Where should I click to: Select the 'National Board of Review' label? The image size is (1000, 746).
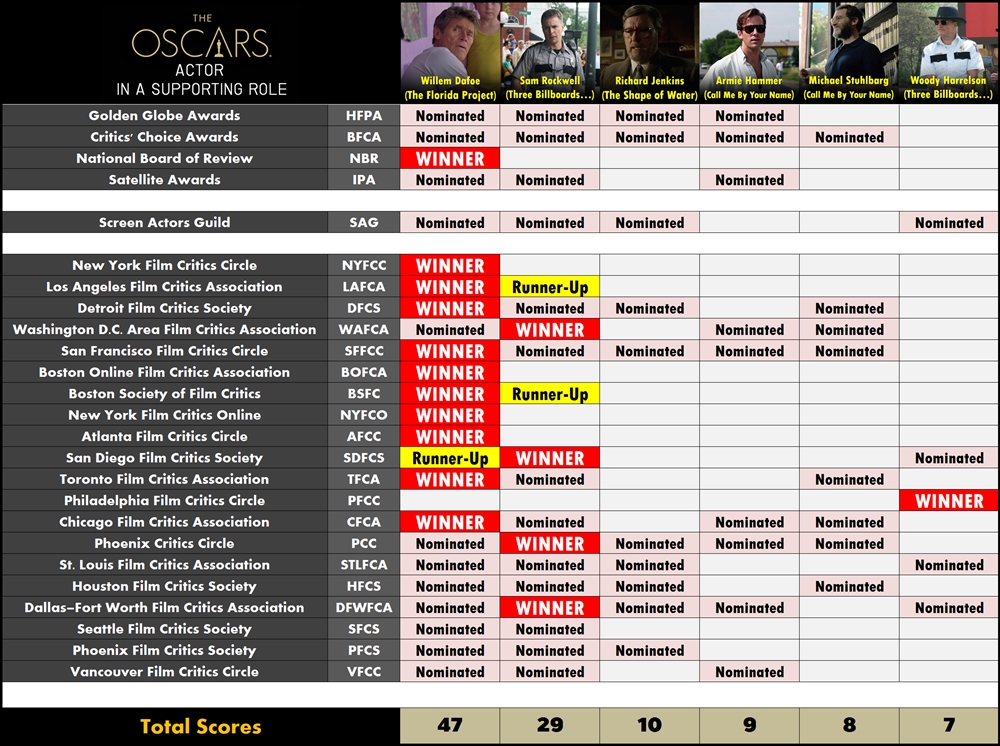pos(165,158)
